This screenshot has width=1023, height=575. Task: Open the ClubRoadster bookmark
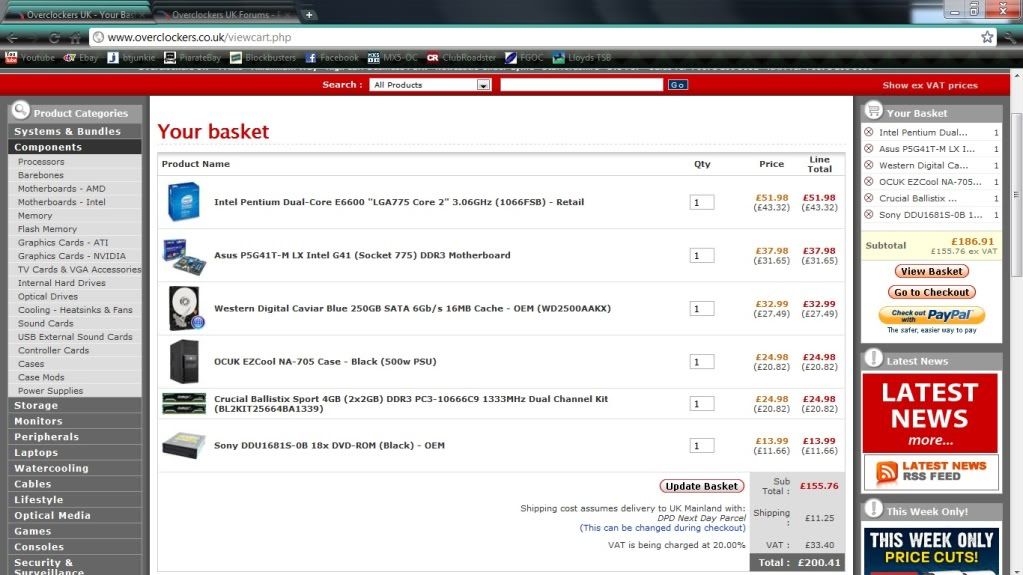pyautogui.click(x=461, y=57)
